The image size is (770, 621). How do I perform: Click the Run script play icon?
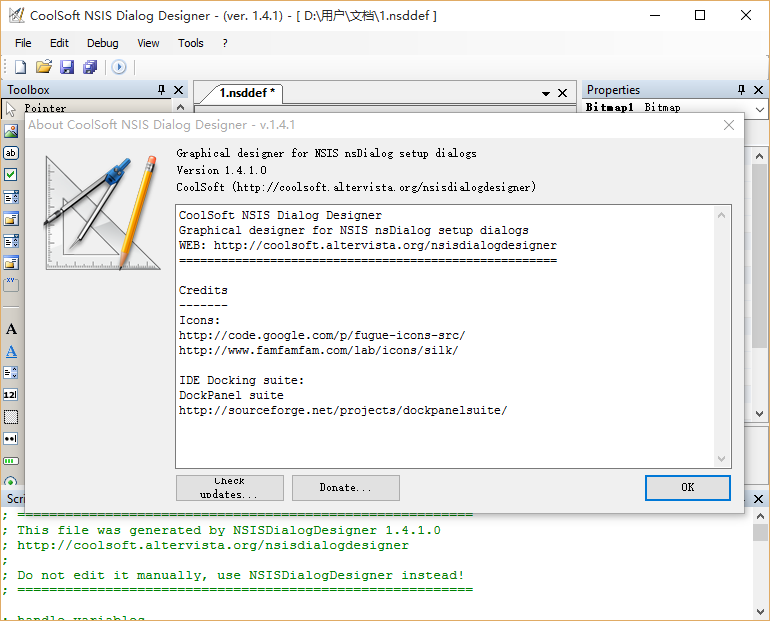coord(118,67)
